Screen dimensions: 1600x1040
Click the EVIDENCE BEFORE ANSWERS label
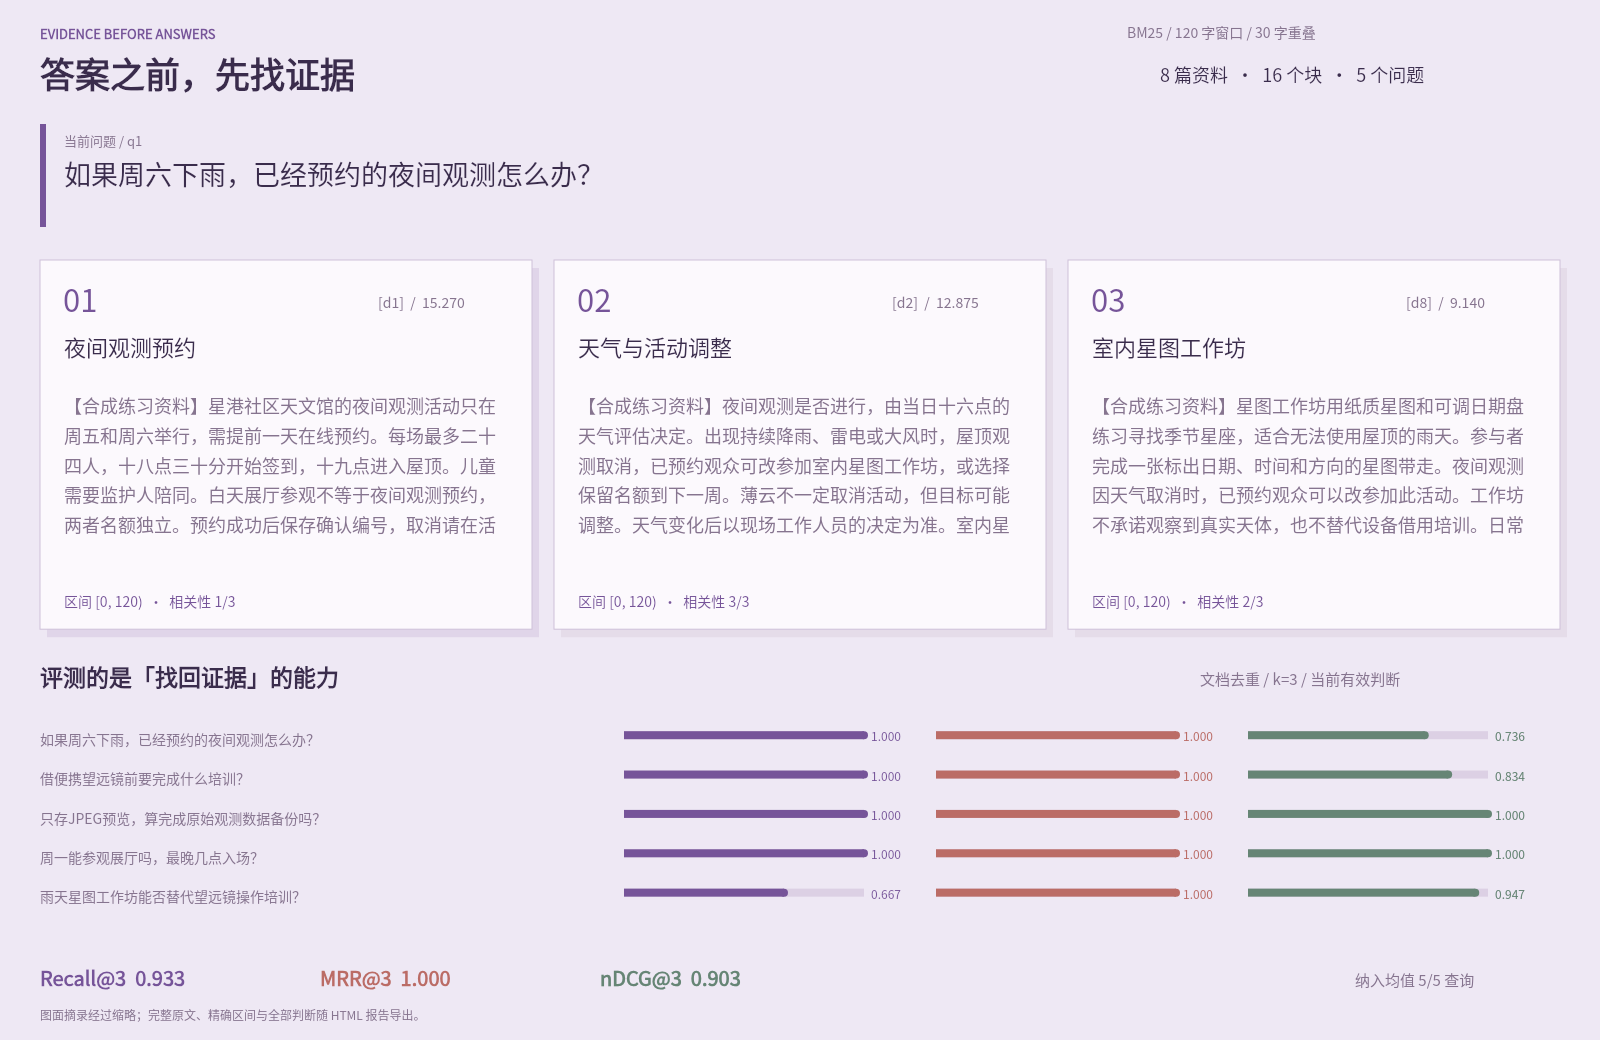(x=128, y=34)
